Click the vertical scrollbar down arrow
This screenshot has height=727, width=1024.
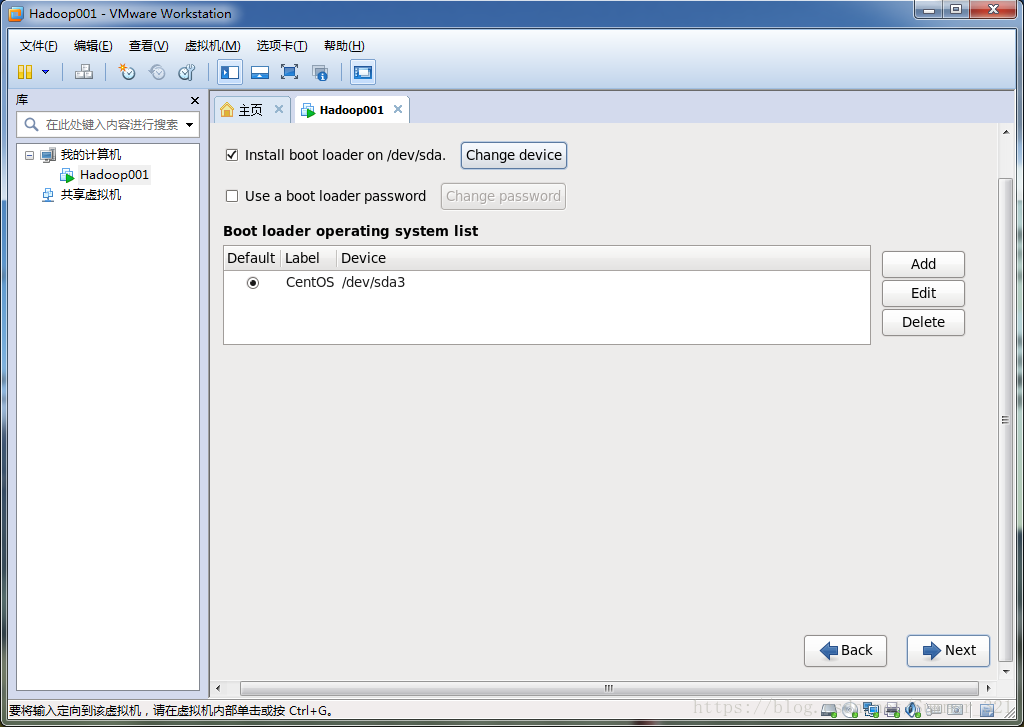1006,671
